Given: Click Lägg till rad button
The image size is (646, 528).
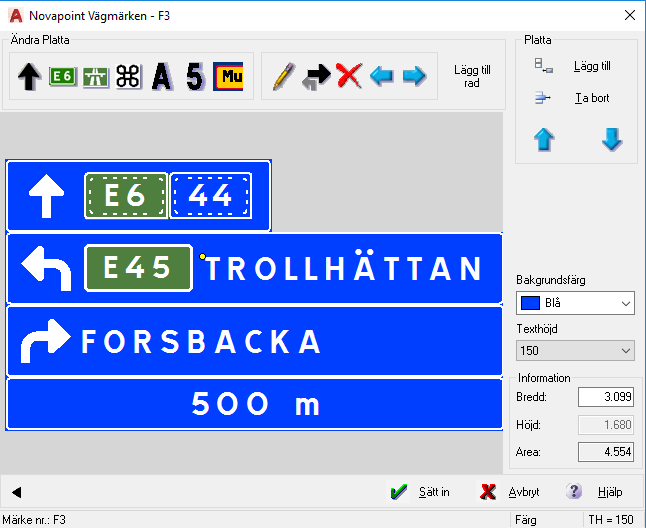Looking at the screenshot, I should tap(472, 76).
